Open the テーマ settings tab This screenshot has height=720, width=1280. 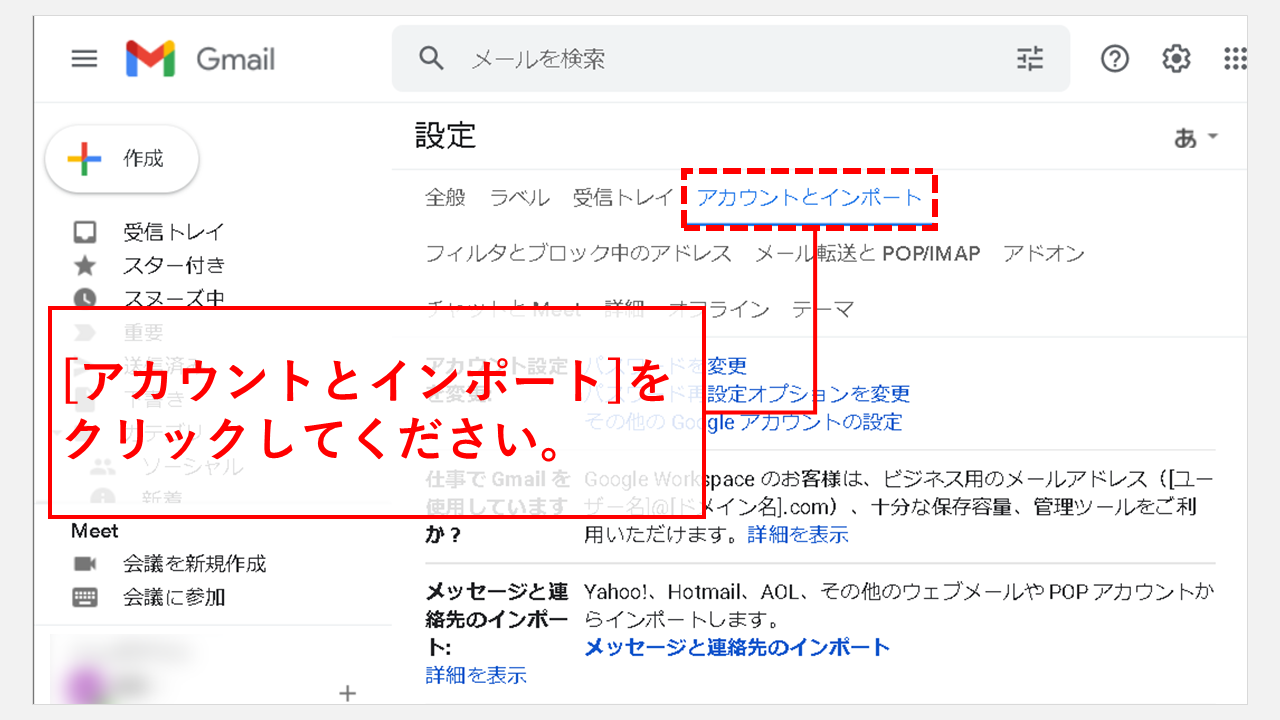pyautogui.click(x=823, y=310)
